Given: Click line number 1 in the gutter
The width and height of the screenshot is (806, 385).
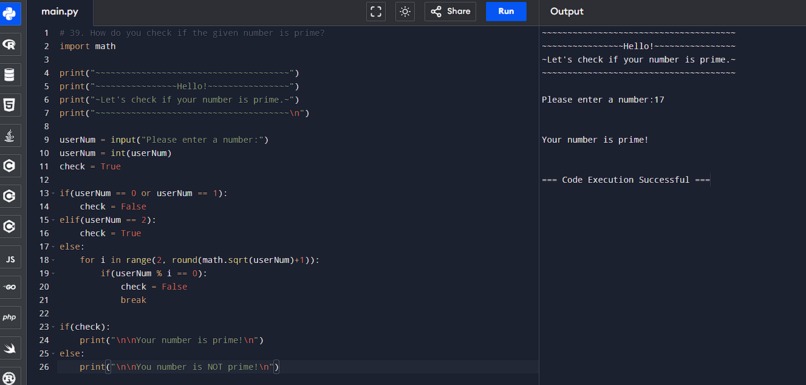Looking at the screenshot, I should [x=46, y=33].
